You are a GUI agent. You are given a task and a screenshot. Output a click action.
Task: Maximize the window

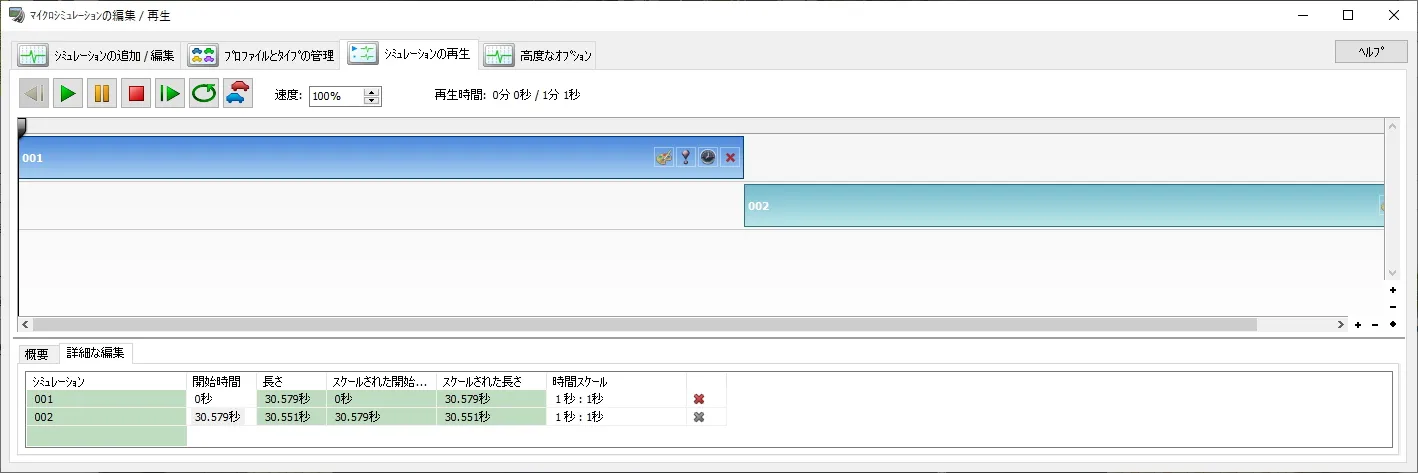[x=1347, y=15]
